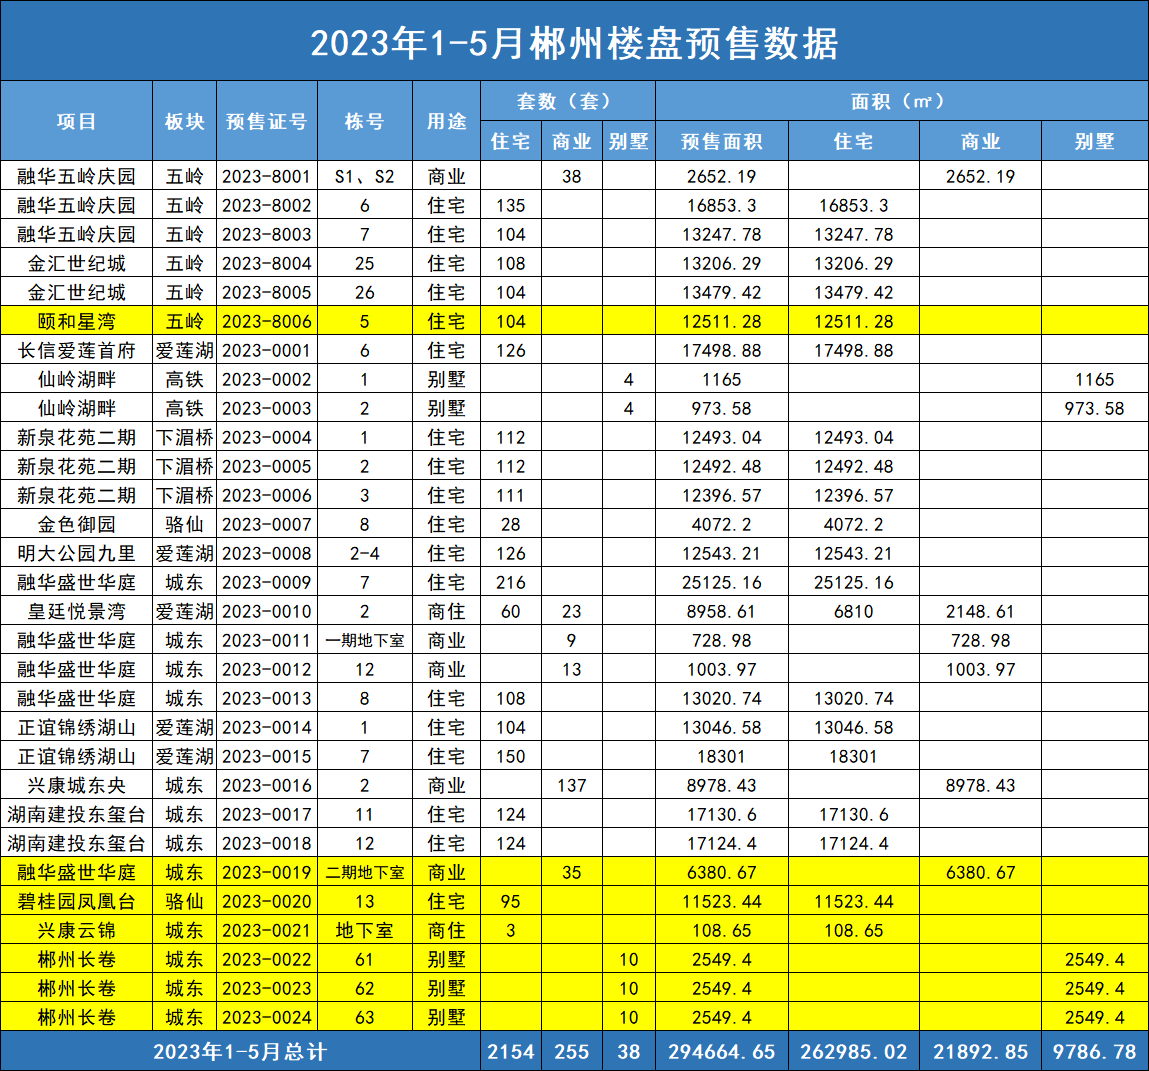This screenshot has width=1149, height=1071.
Task: Select the 973.58 cell under 别墅 area
Action: 1094,409
